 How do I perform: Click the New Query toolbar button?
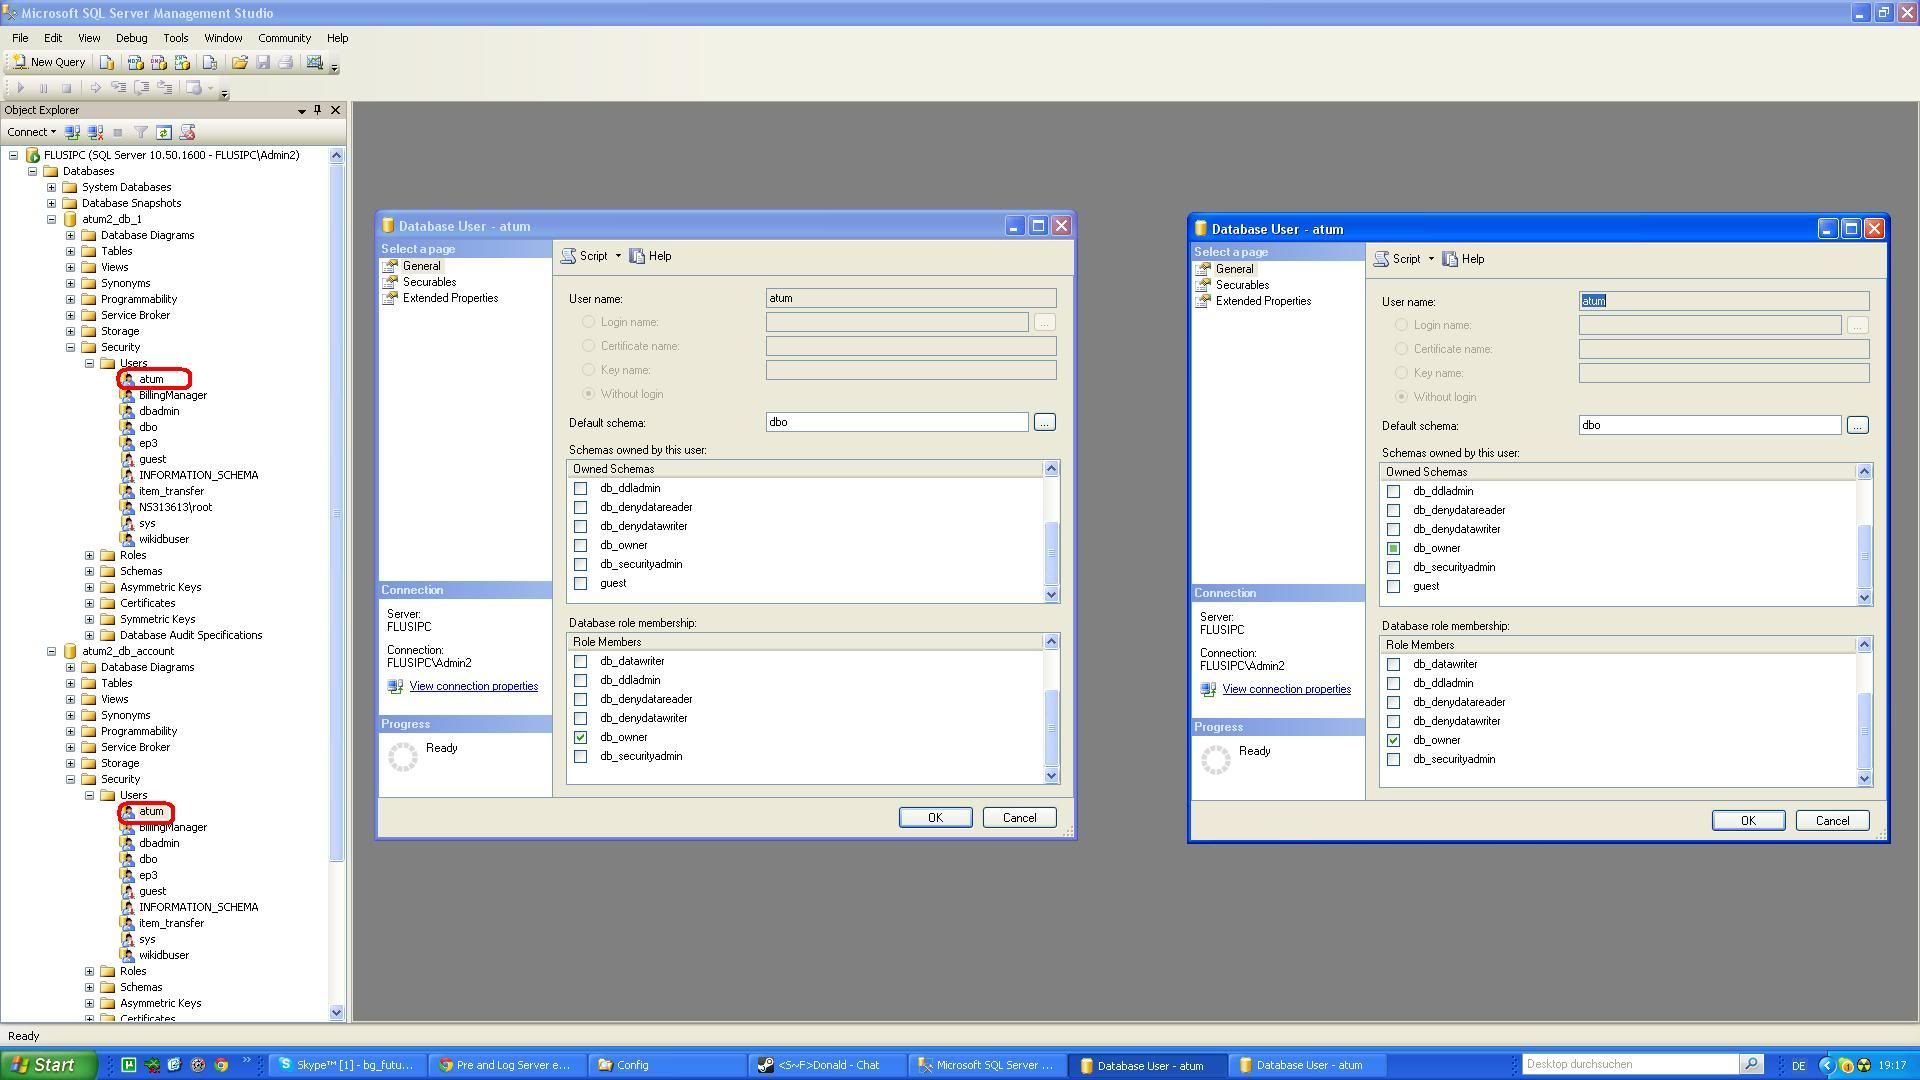48,62
